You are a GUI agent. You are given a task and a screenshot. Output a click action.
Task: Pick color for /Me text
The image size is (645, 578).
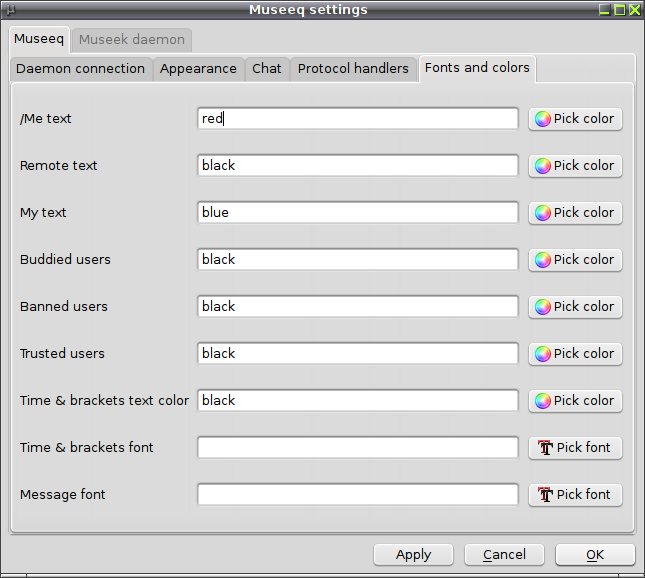[x=575, y=119]
